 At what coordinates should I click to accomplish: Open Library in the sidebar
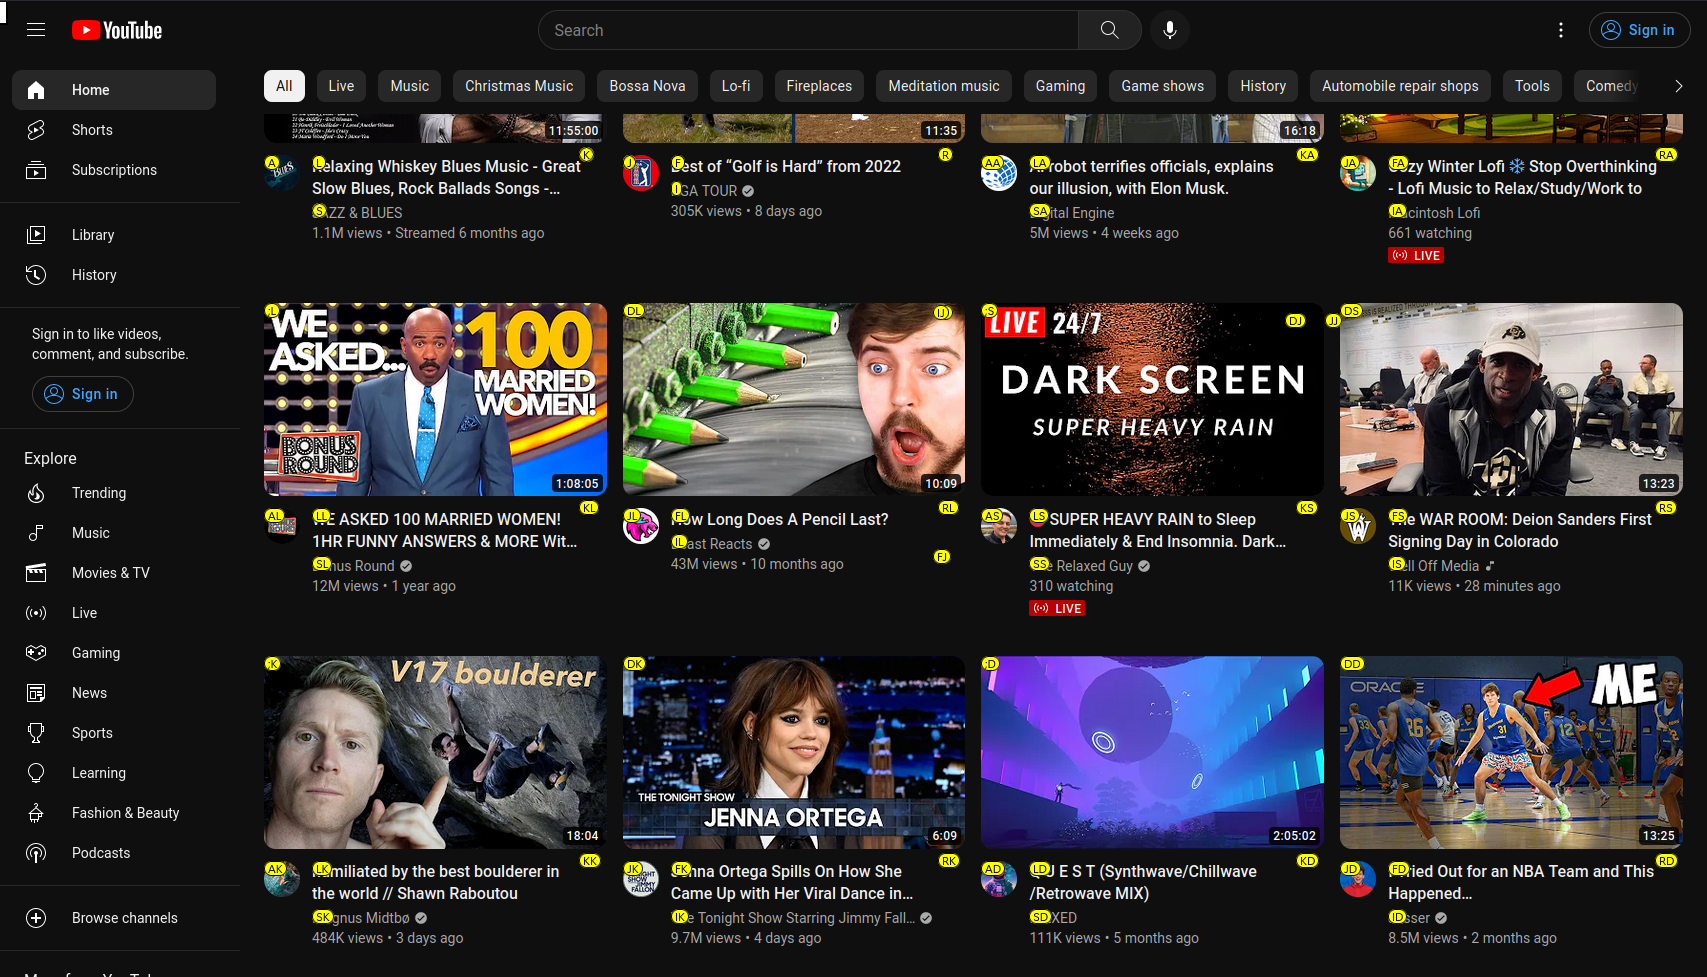tap(114, 235)
